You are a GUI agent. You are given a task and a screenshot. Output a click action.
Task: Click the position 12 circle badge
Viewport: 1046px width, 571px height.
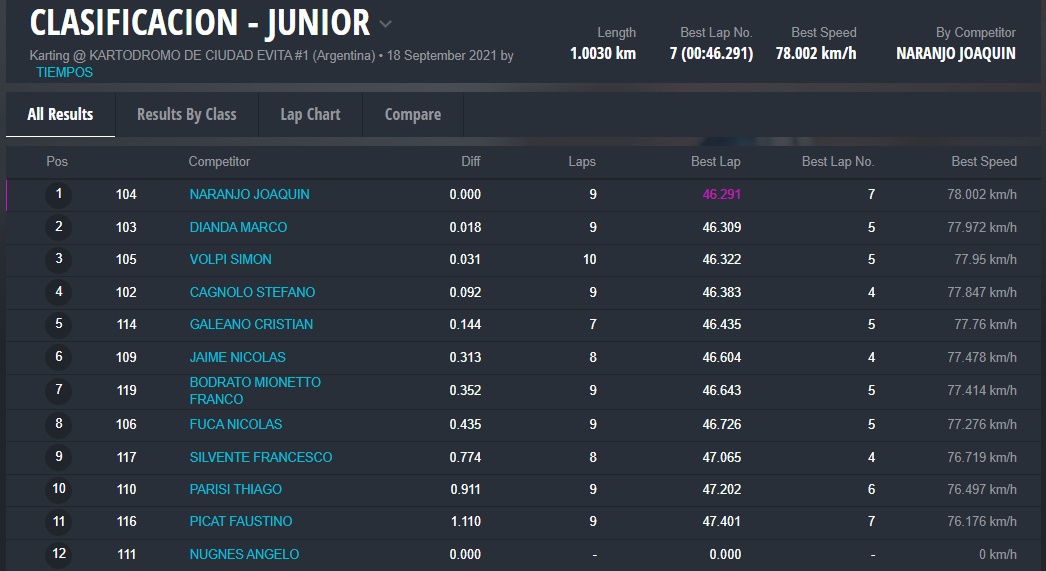pyautogui.click(x=58, y=554)
